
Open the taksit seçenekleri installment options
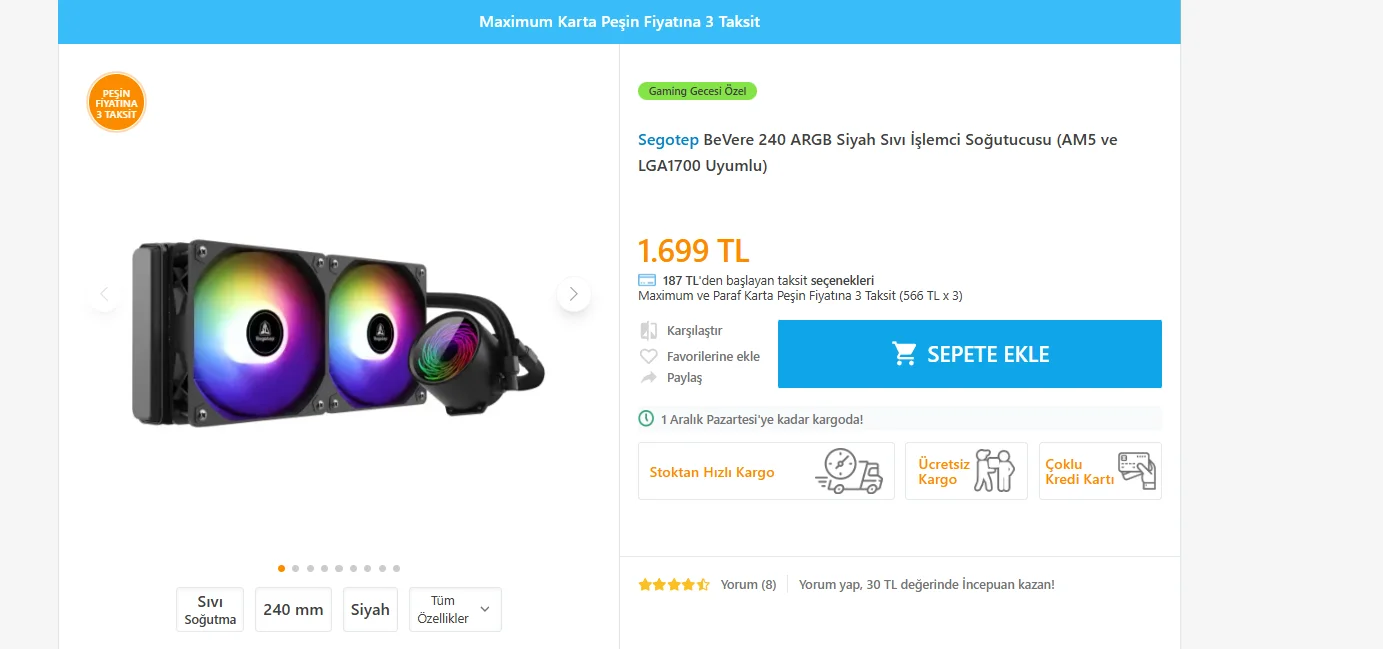click(842, 280)
